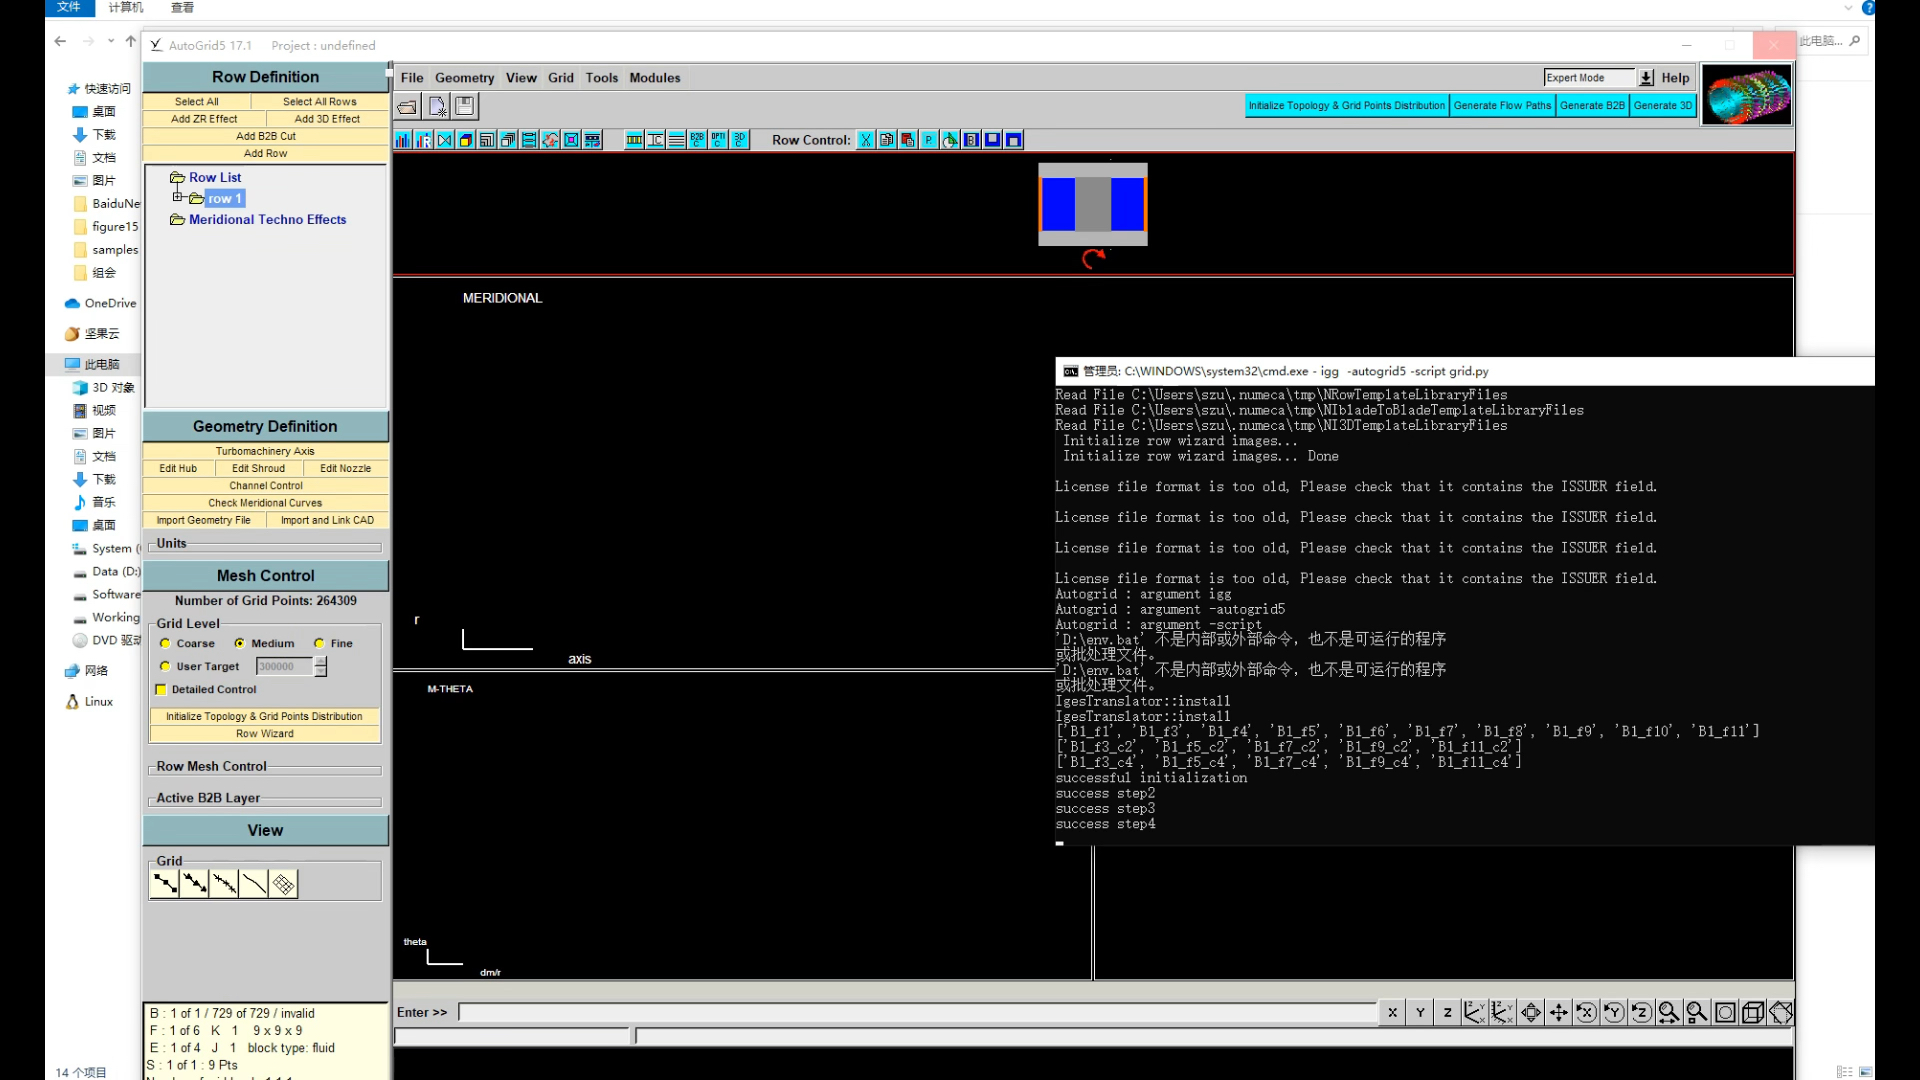Viewport: 1920px width, 1080px height.
Task: Click the bowtie shaped toolbar icon
Action: click(x=445, y=140)
